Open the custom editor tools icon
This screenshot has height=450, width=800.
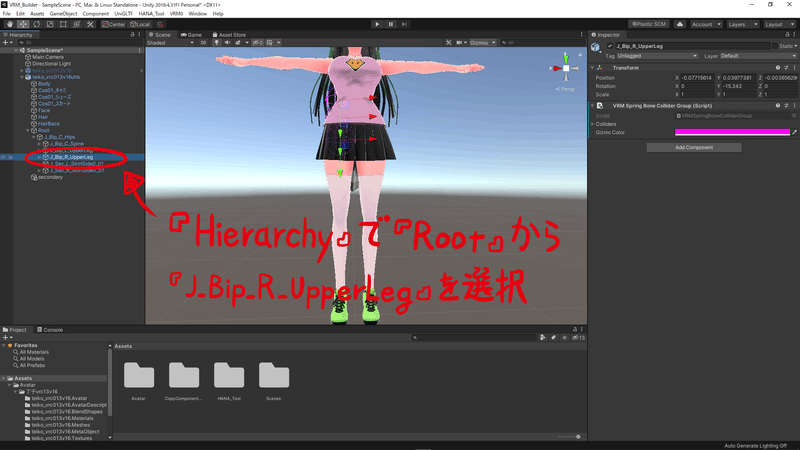click(90, 24)
